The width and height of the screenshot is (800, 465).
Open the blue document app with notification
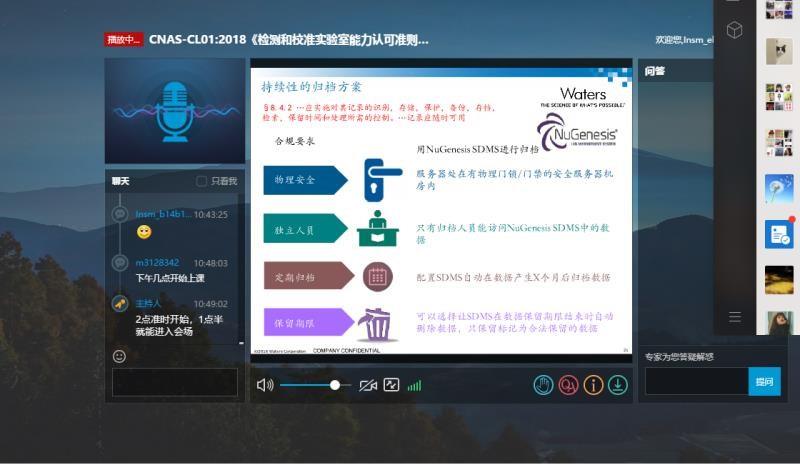coord(778,234)
